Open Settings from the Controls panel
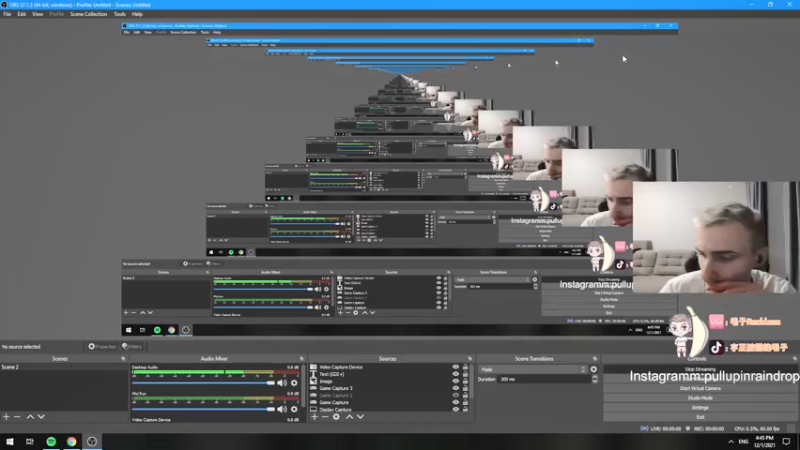Image resolution: width=800 pixels, height=450 pixels. [x=700, y=408]
